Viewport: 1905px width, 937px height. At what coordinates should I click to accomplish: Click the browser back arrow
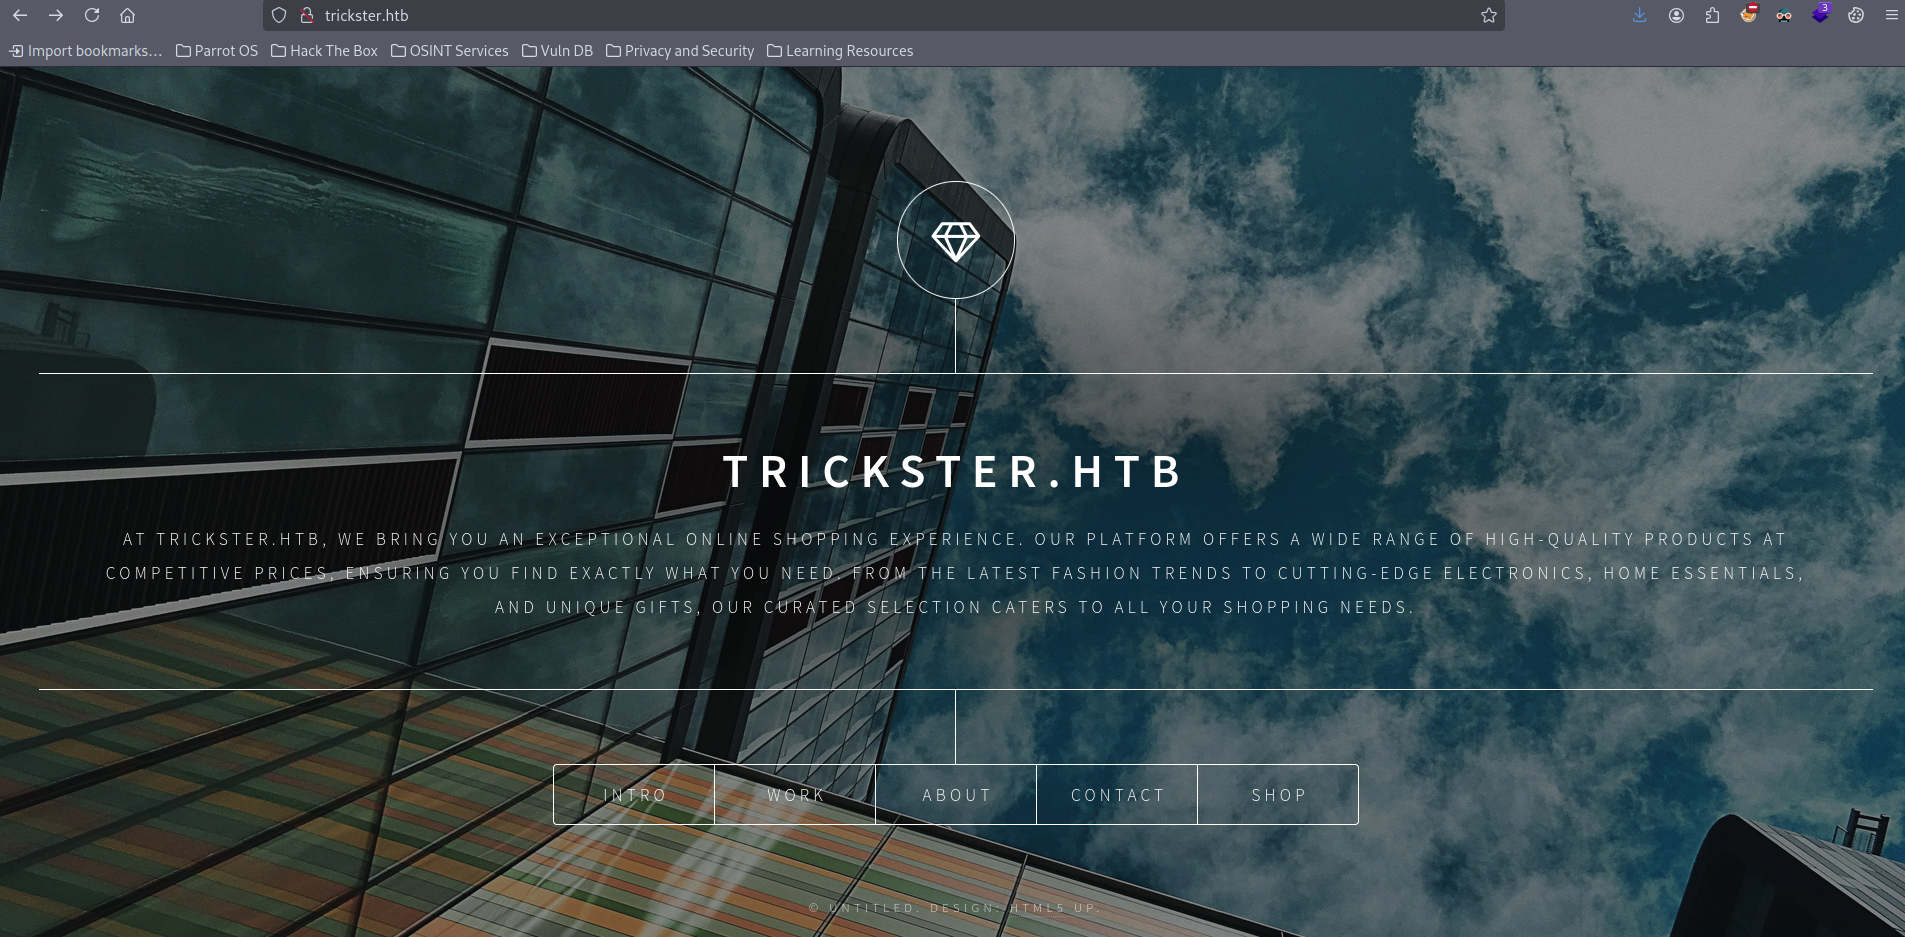pos(20,15)
